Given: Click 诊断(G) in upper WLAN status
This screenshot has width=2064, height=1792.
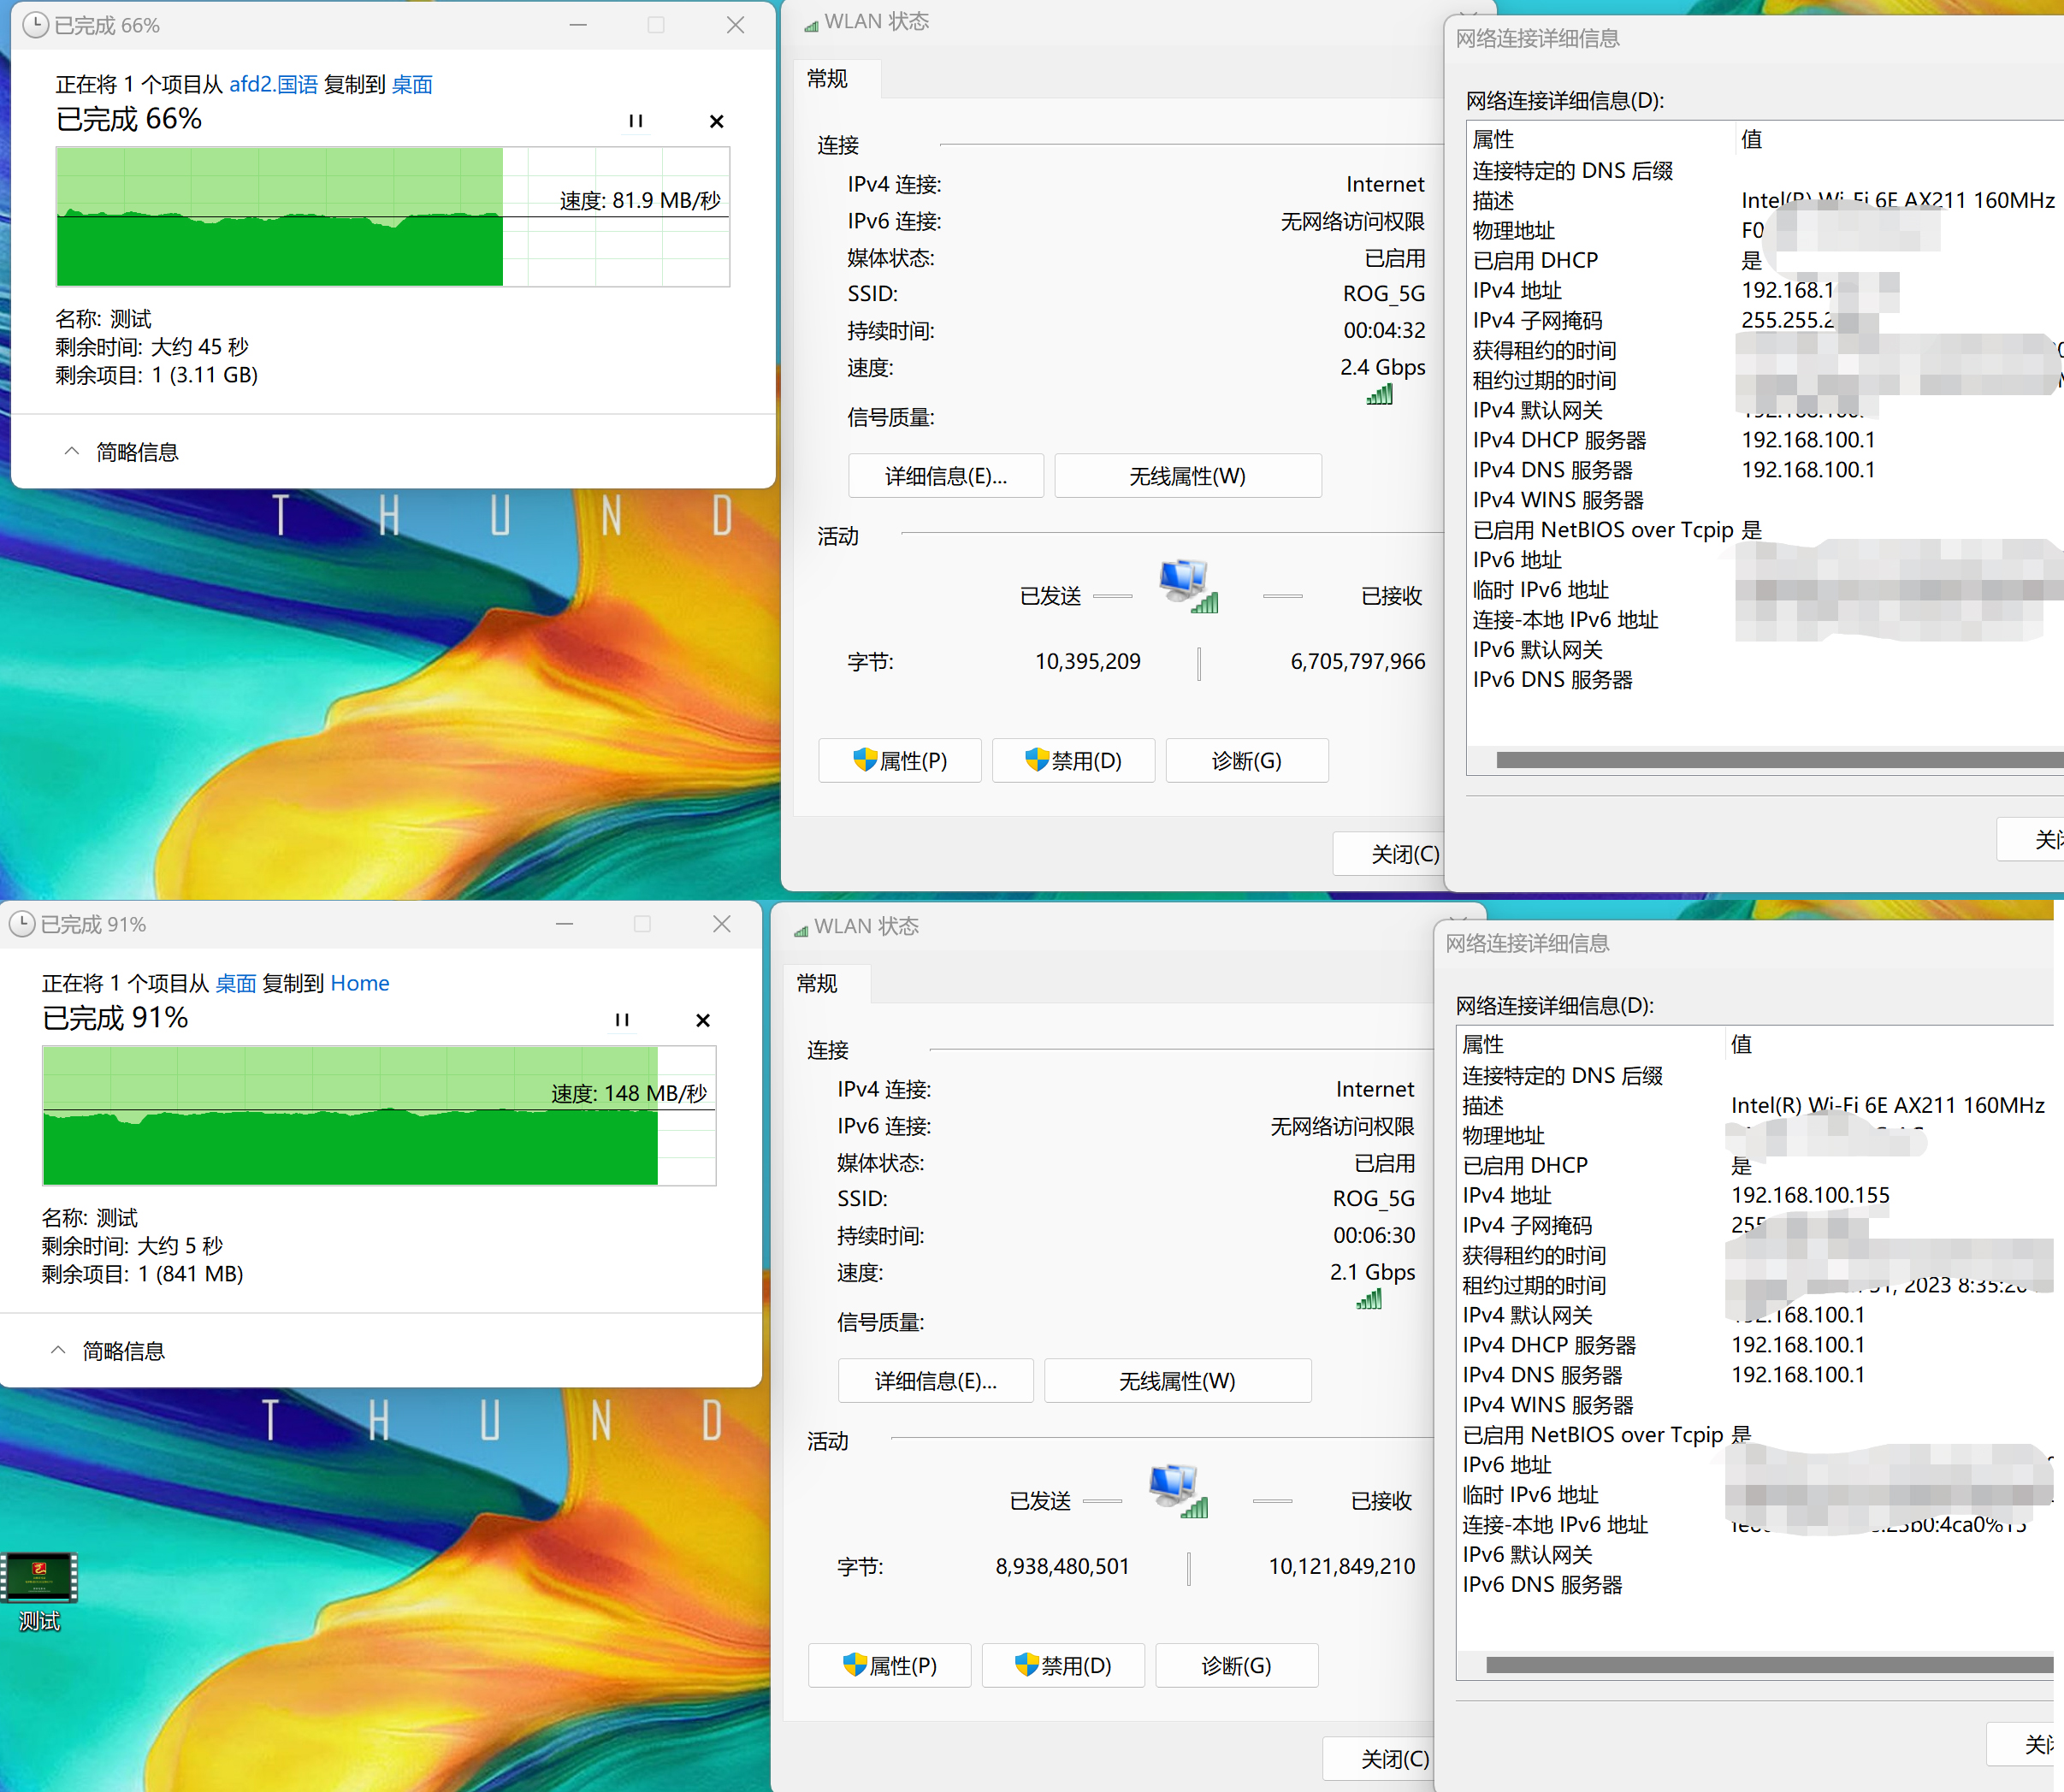Looking at the screenshot, I should (1246, 761).
